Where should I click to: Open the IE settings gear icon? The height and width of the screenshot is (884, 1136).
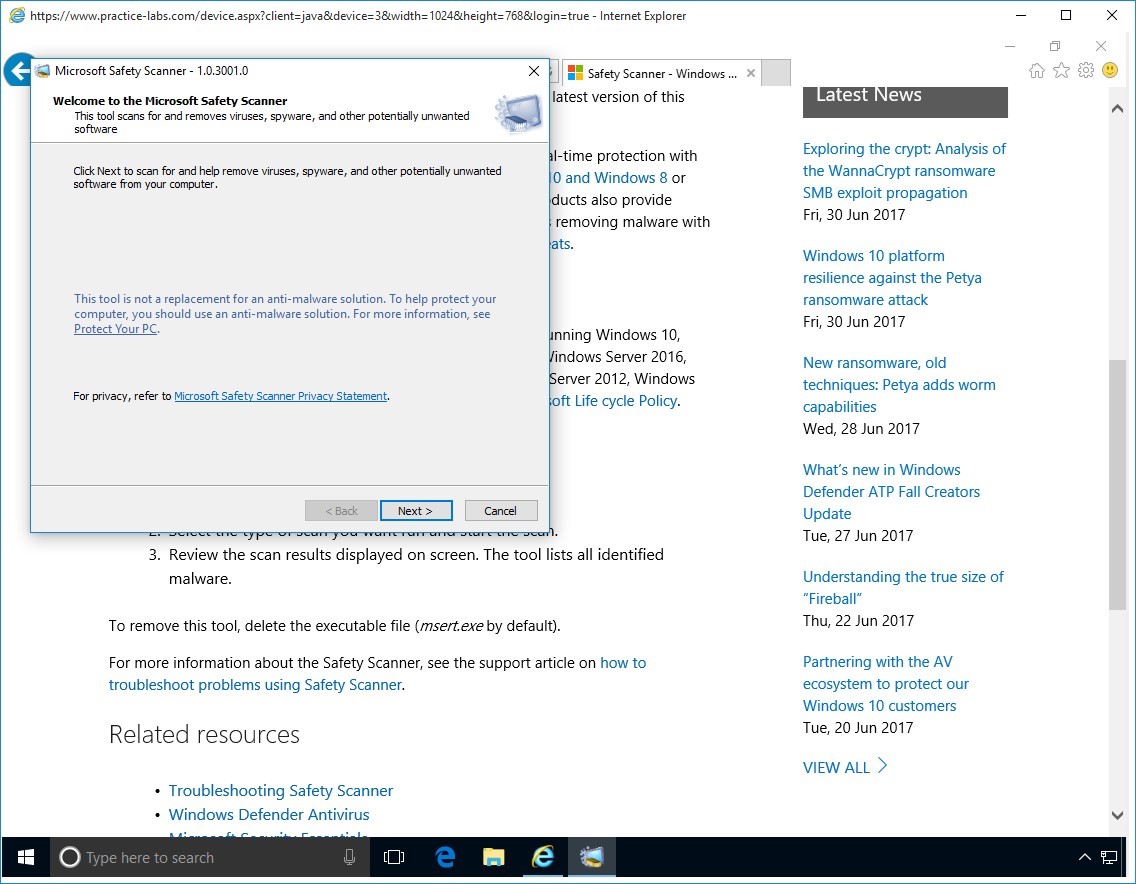pyautogui.click(x=1085, y=71)
